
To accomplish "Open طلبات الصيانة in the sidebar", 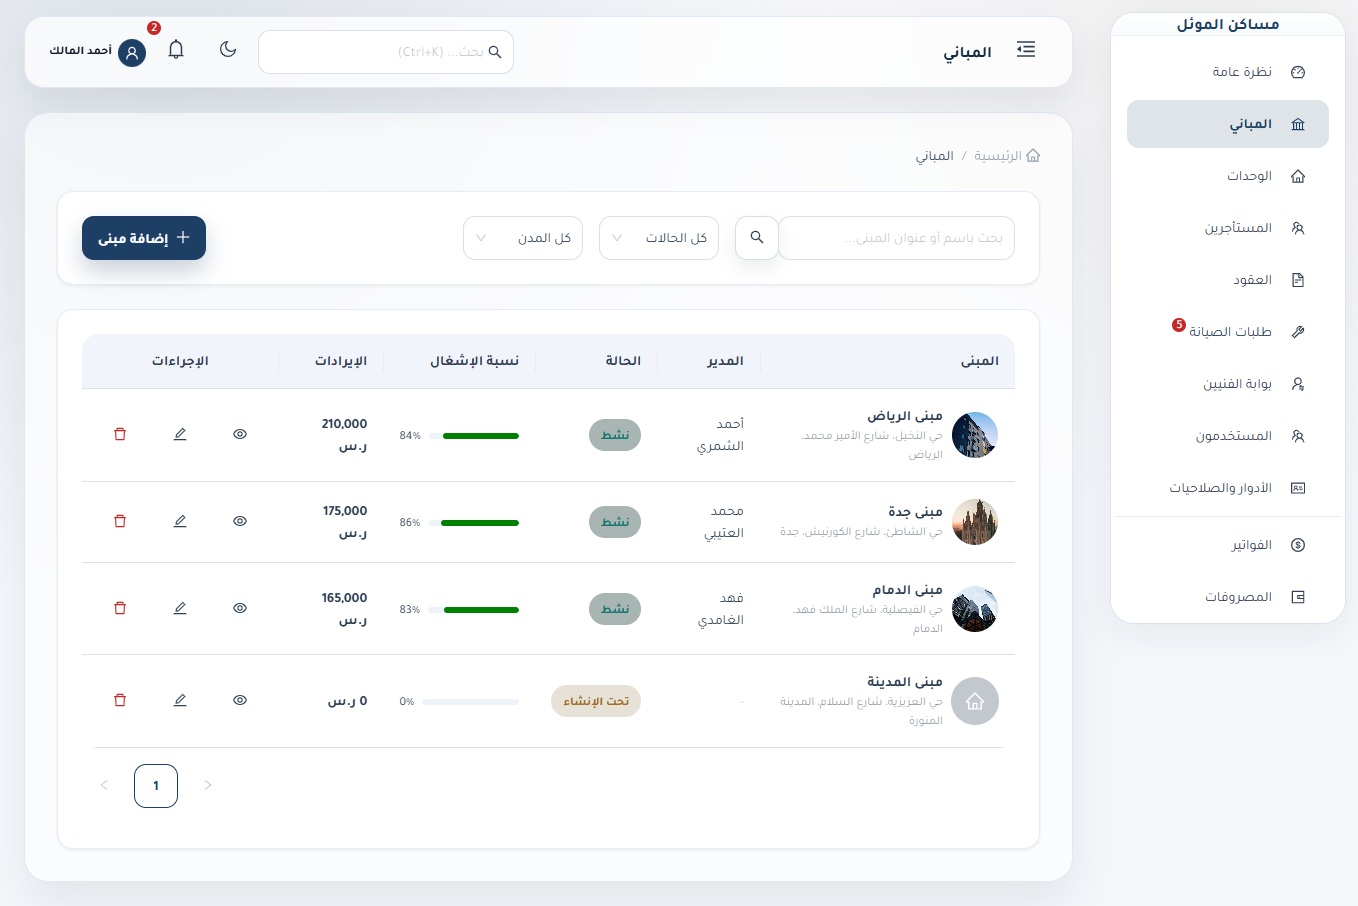I will 1228,332.
